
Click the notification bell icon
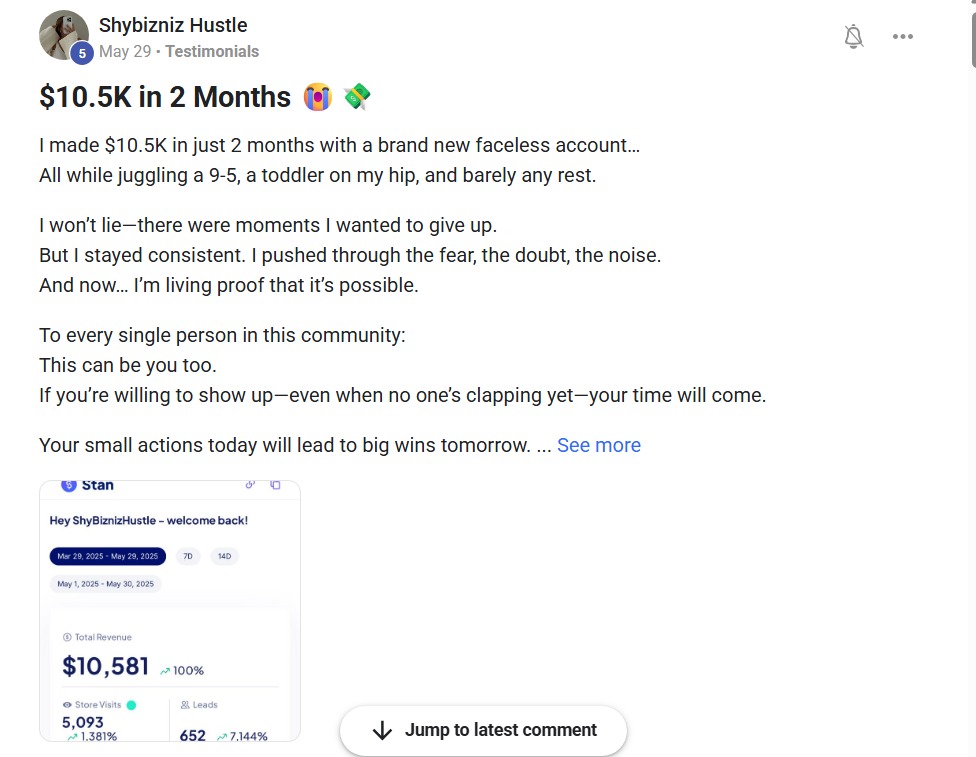coord(853,37)
